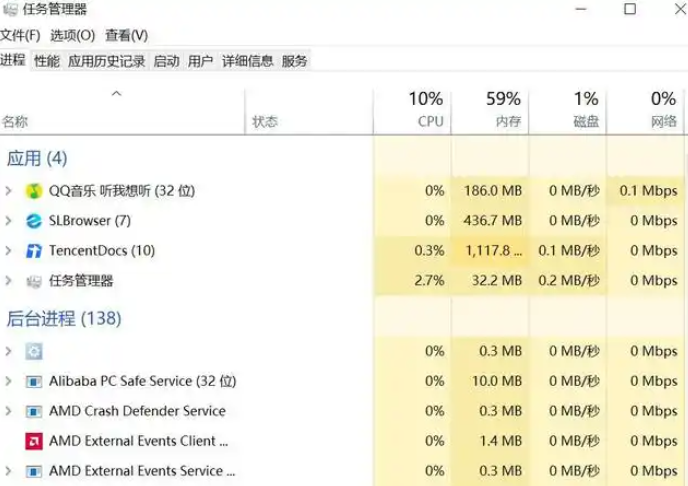Click the SLBrowser process icon
The image size is (688, 486).
pyautogui.click(x=34, y=221)
